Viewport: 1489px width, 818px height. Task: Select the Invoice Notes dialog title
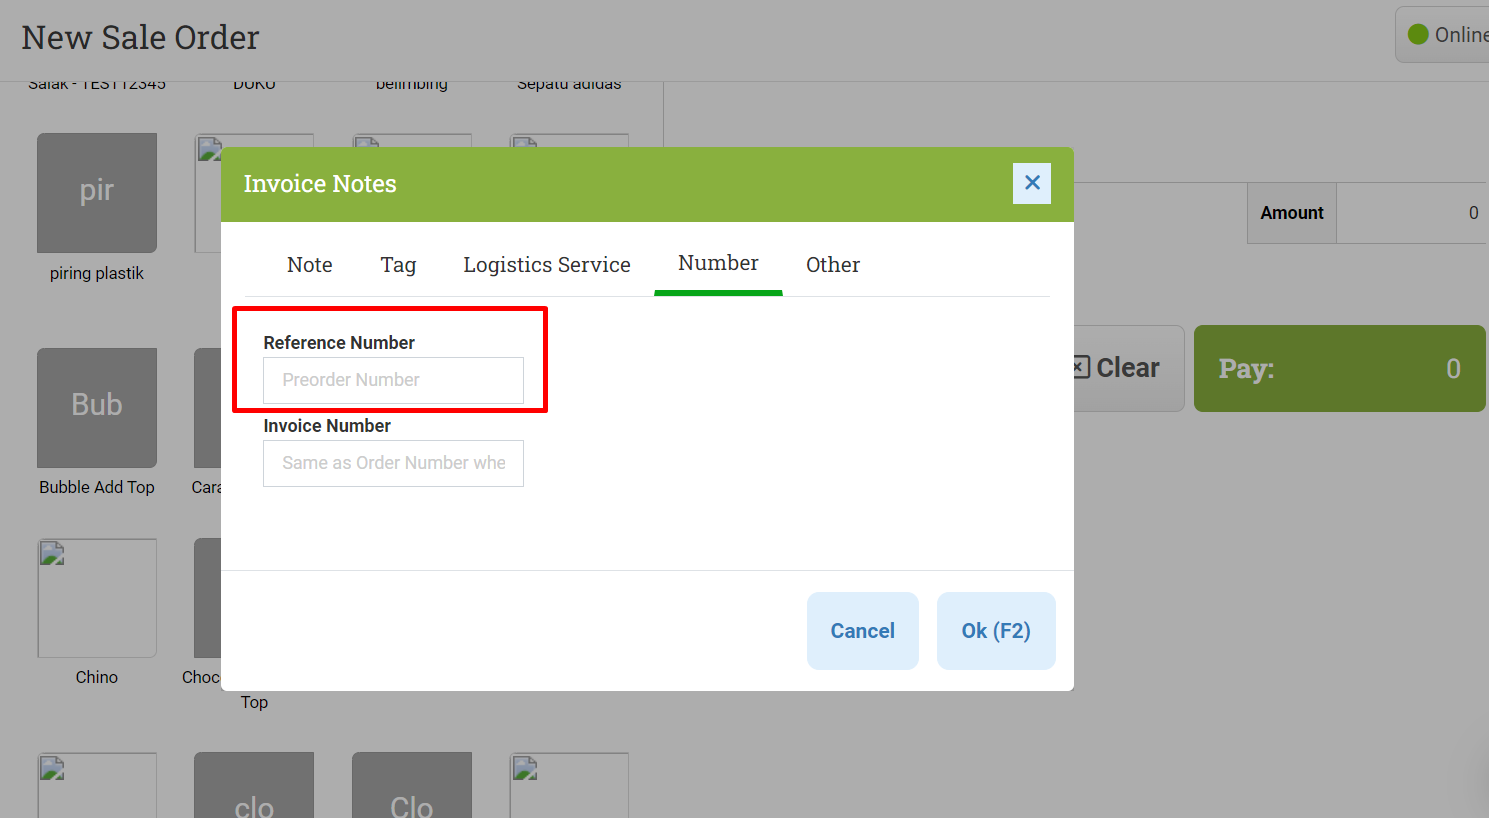(x=320, y=184)
